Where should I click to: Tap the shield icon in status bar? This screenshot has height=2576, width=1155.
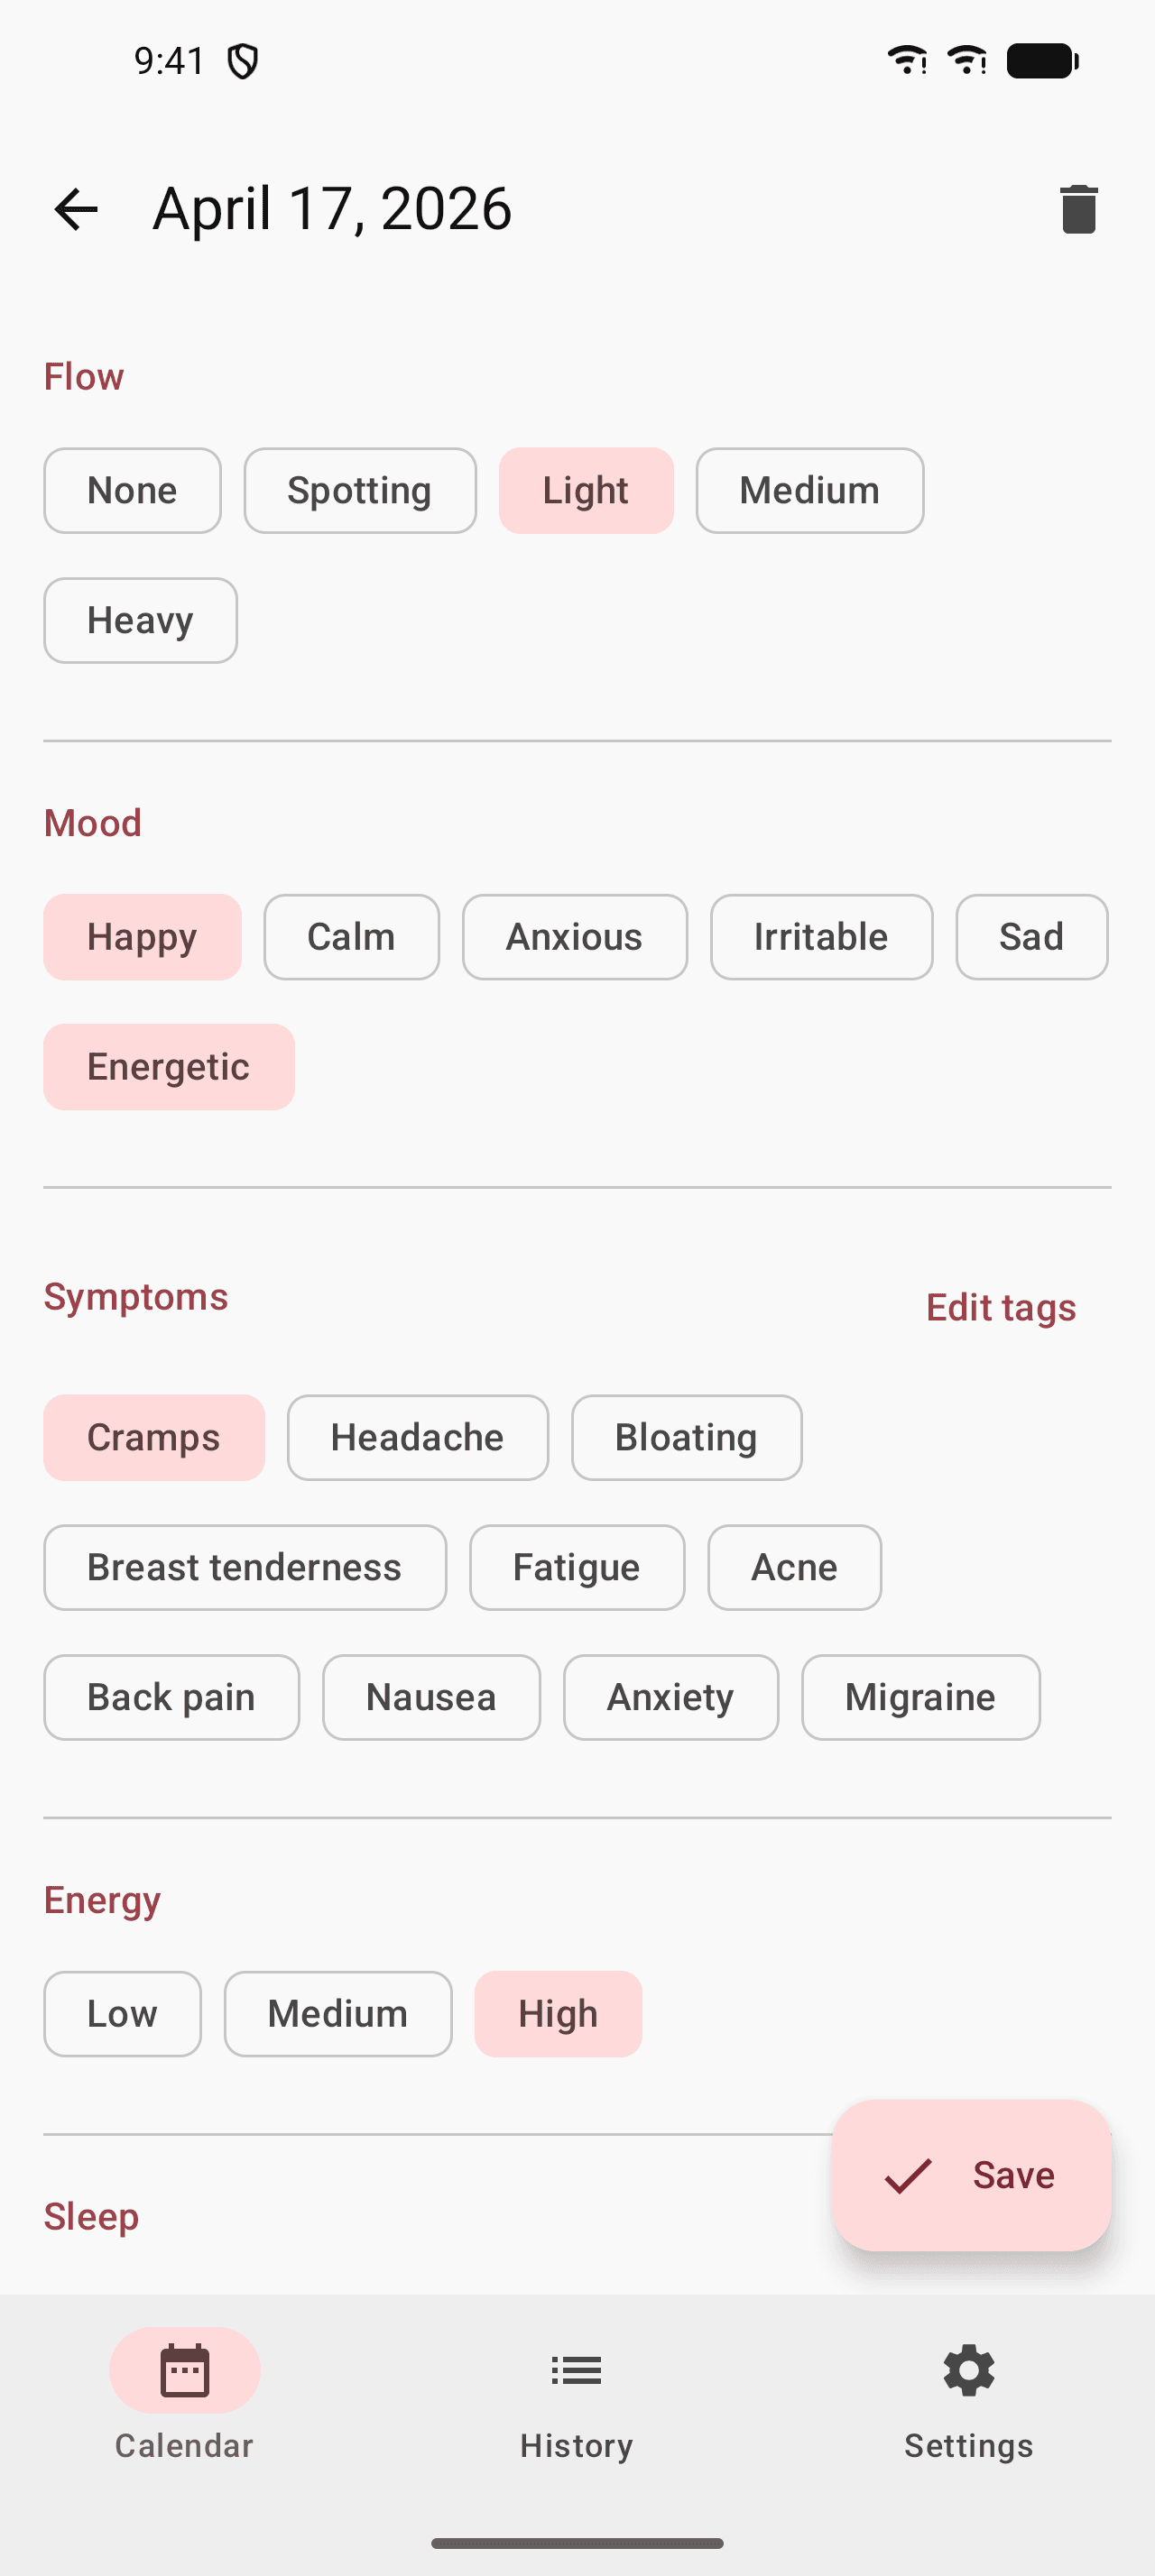pyautogui.click(x=243, y=62)
